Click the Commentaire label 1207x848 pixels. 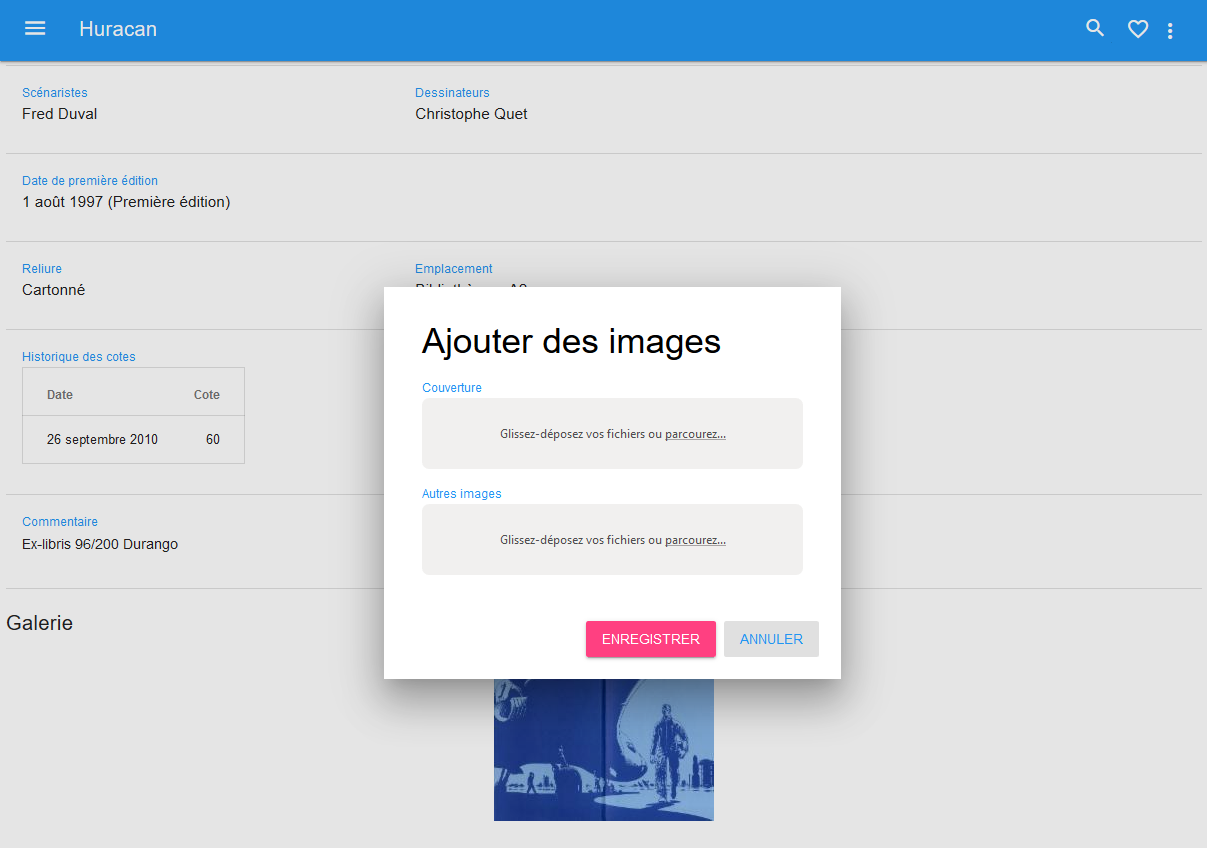click(x=60, y=522)
